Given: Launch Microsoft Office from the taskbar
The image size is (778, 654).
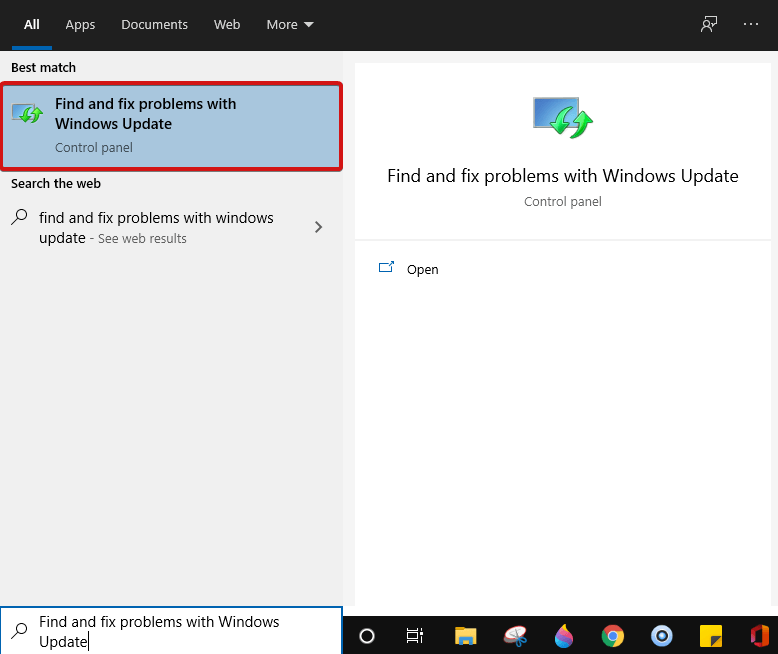Looking at the screenshot, I should (760, 636).
